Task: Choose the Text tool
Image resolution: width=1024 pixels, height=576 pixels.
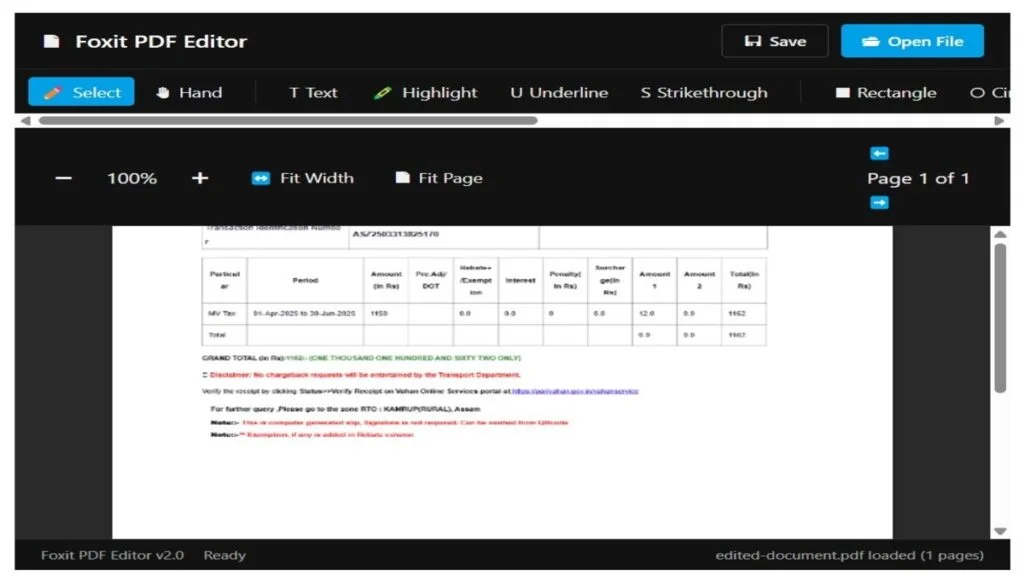Action: [x=313, y=92]
